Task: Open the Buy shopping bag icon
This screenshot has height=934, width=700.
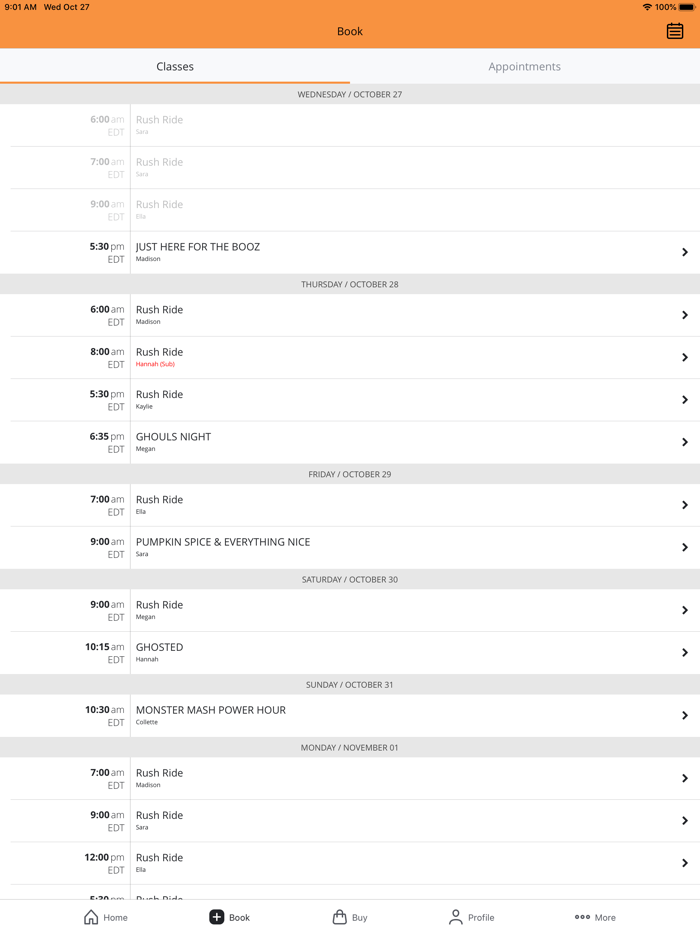Action: 339,917
